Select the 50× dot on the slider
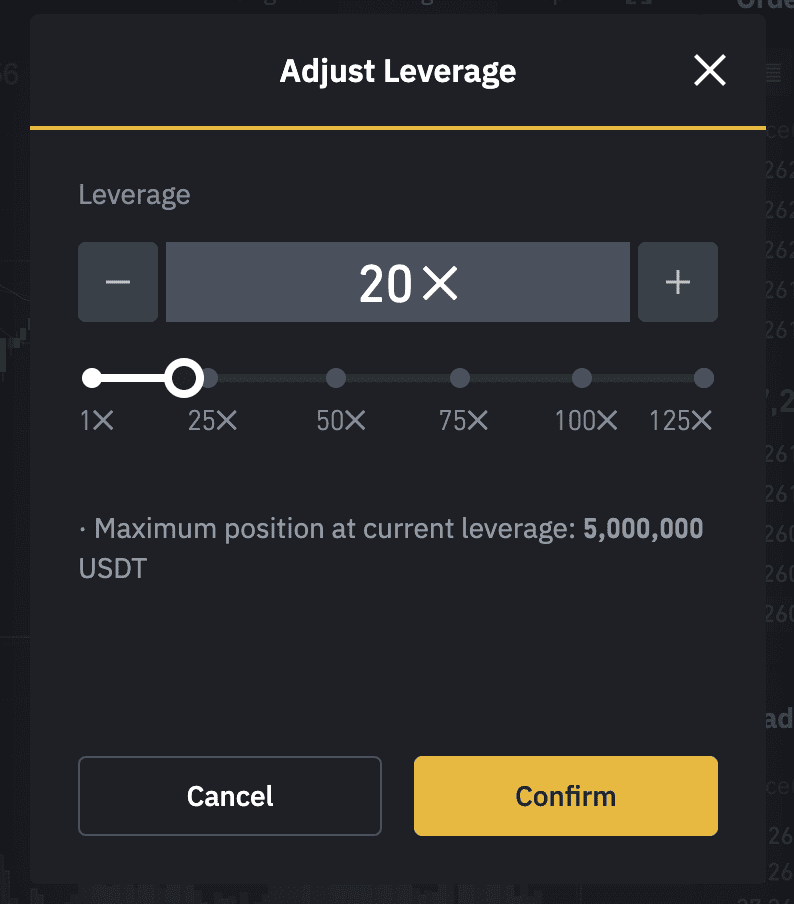Image resolution: width=794 pixels, height=904 pixels. (336, 378)
